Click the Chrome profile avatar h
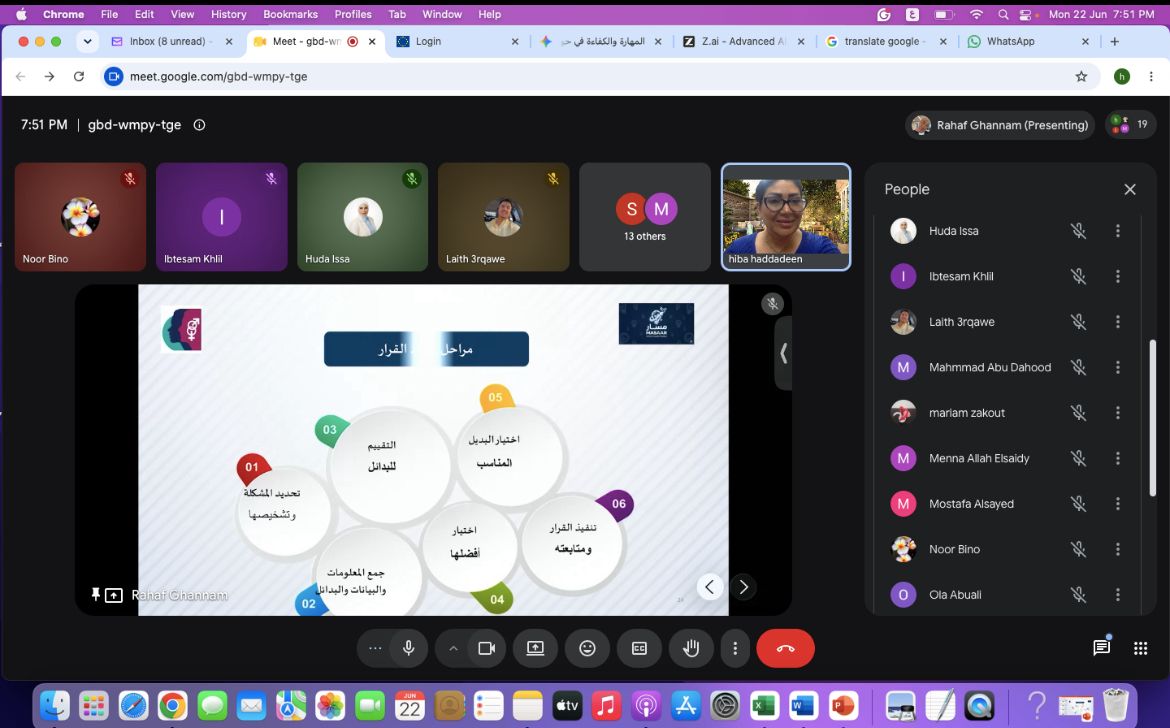 tap(1121, 76)
